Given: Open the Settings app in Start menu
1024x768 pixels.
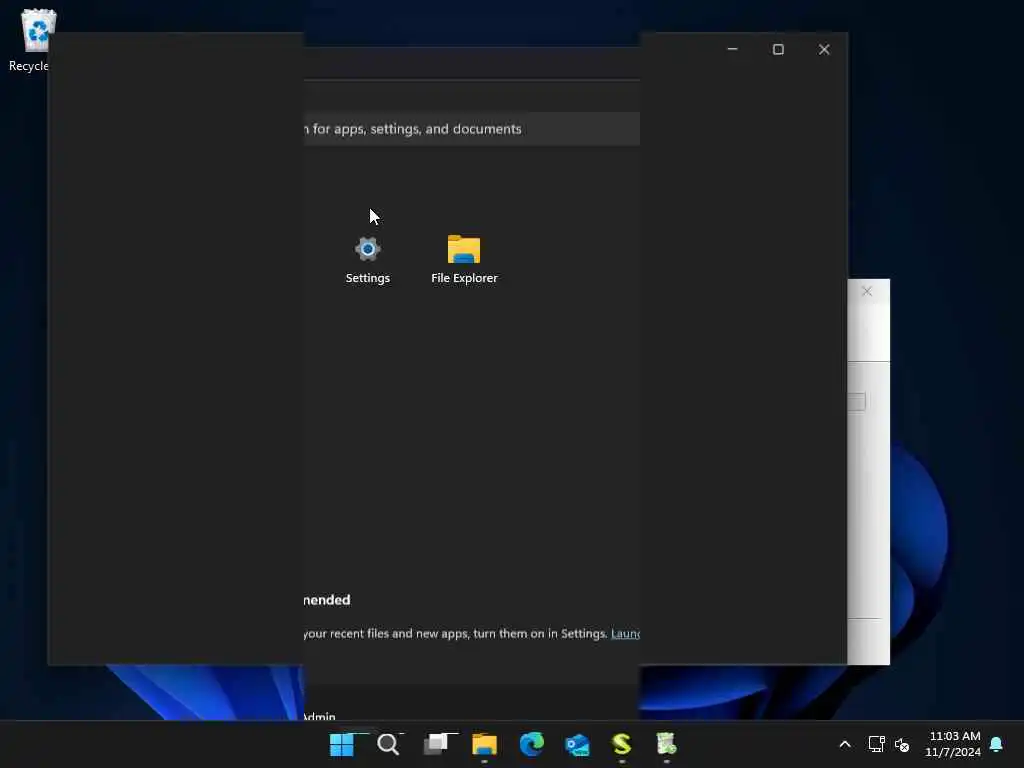Looking at the screenshot, I should point(368,260).
